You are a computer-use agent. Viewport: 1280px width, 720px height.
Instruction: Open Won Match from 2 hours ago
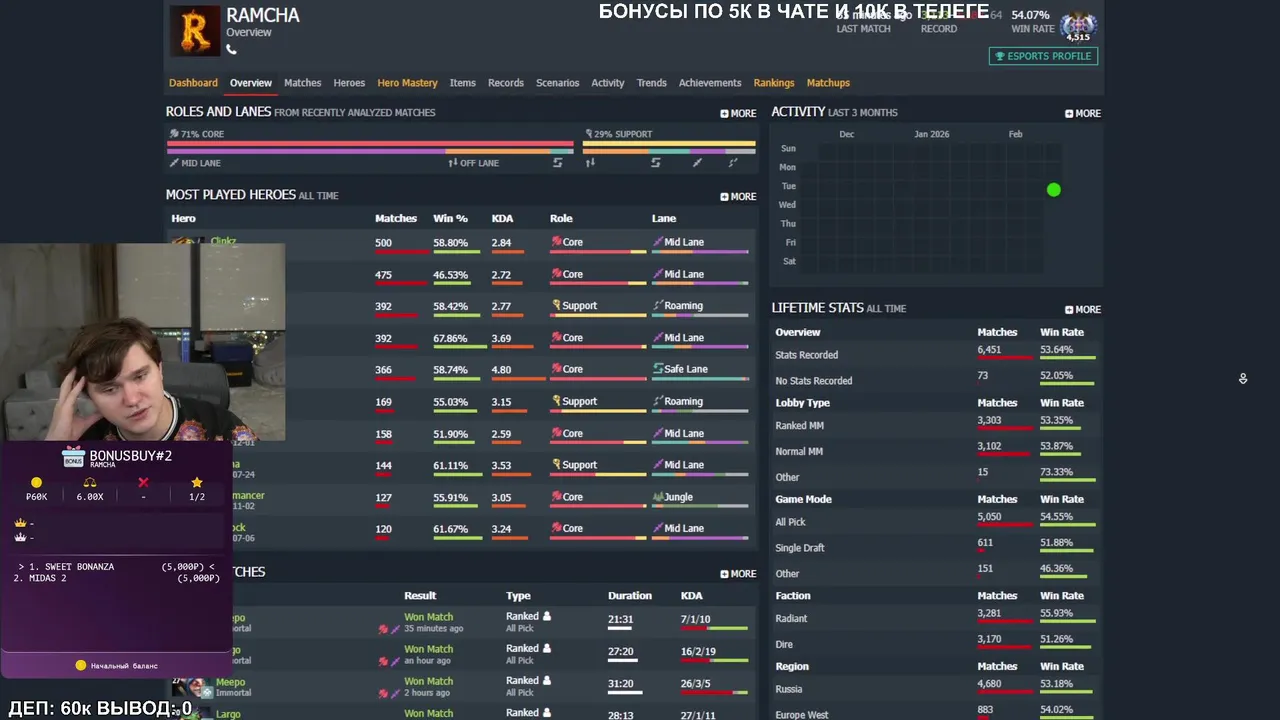[x=429, y=681]
